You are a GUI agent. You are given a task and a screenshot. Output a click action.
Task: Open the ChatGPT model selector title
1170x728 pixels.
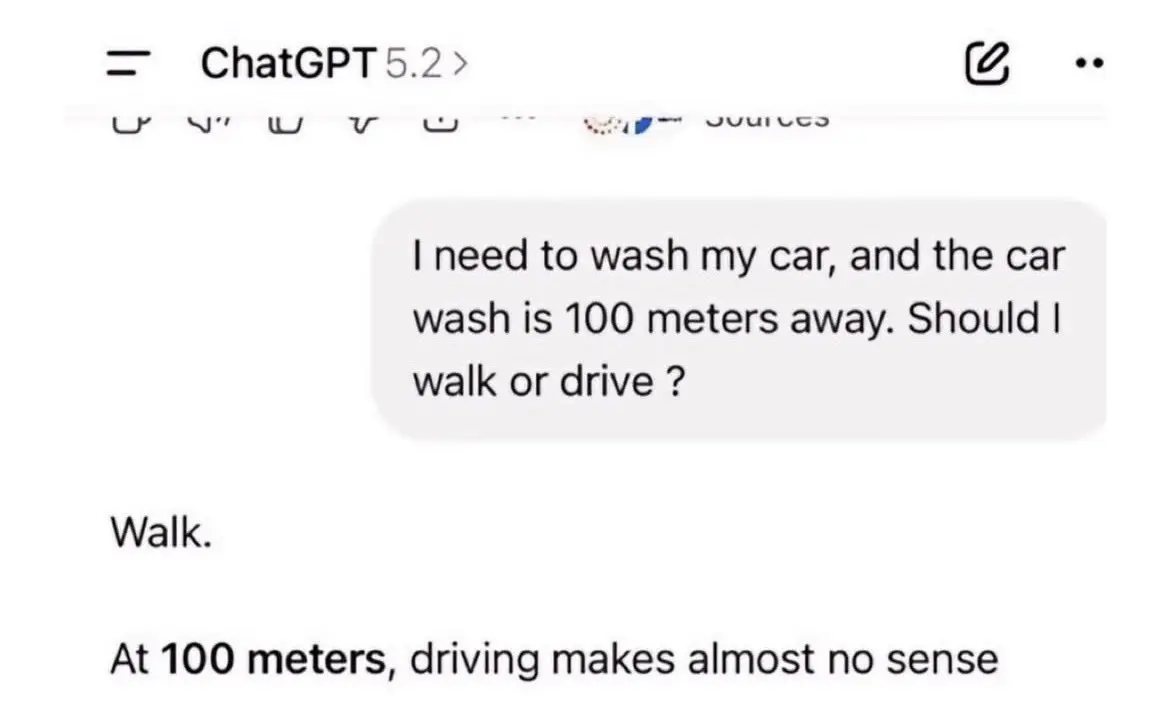click(288, 64)
